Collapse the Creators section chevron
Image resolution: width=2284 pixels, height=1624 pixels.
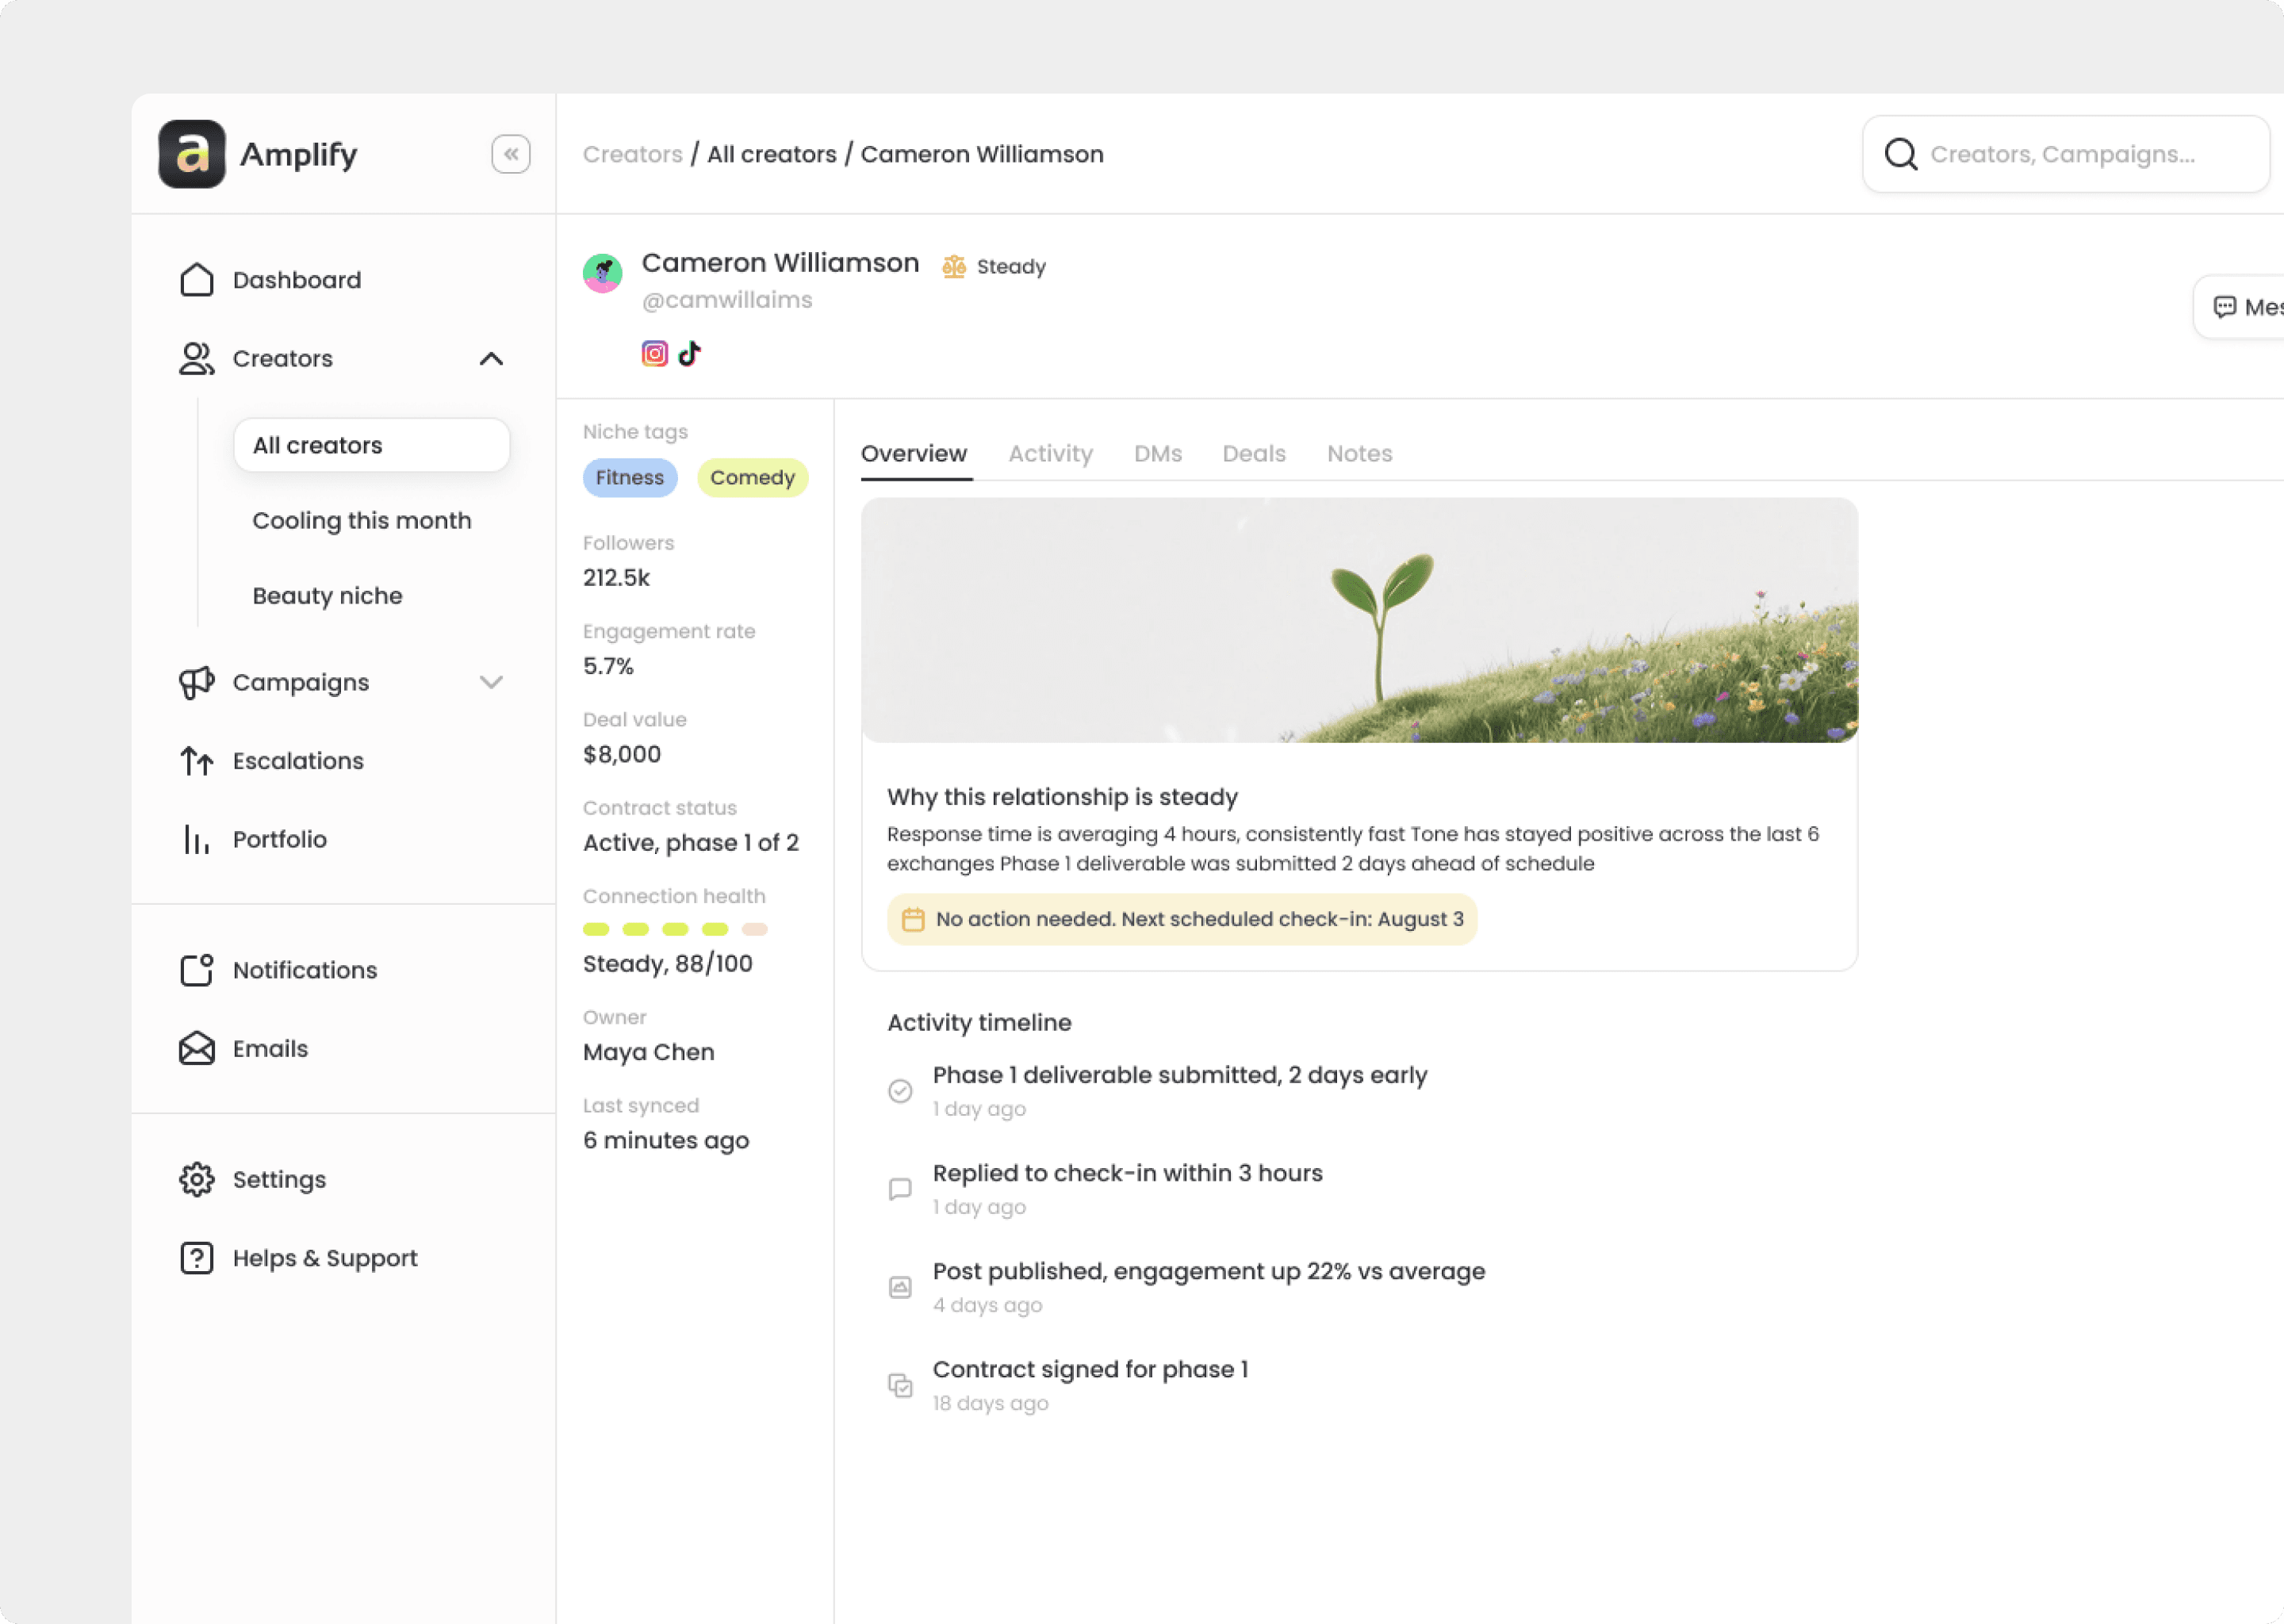pos(491,359)
